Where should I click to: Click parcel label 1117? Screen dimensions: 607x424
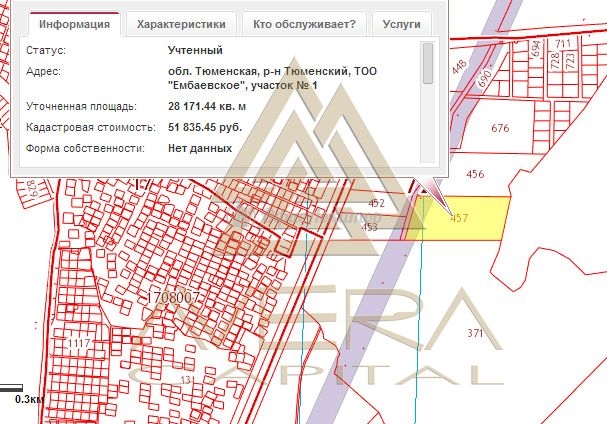[x=79, y=343]
